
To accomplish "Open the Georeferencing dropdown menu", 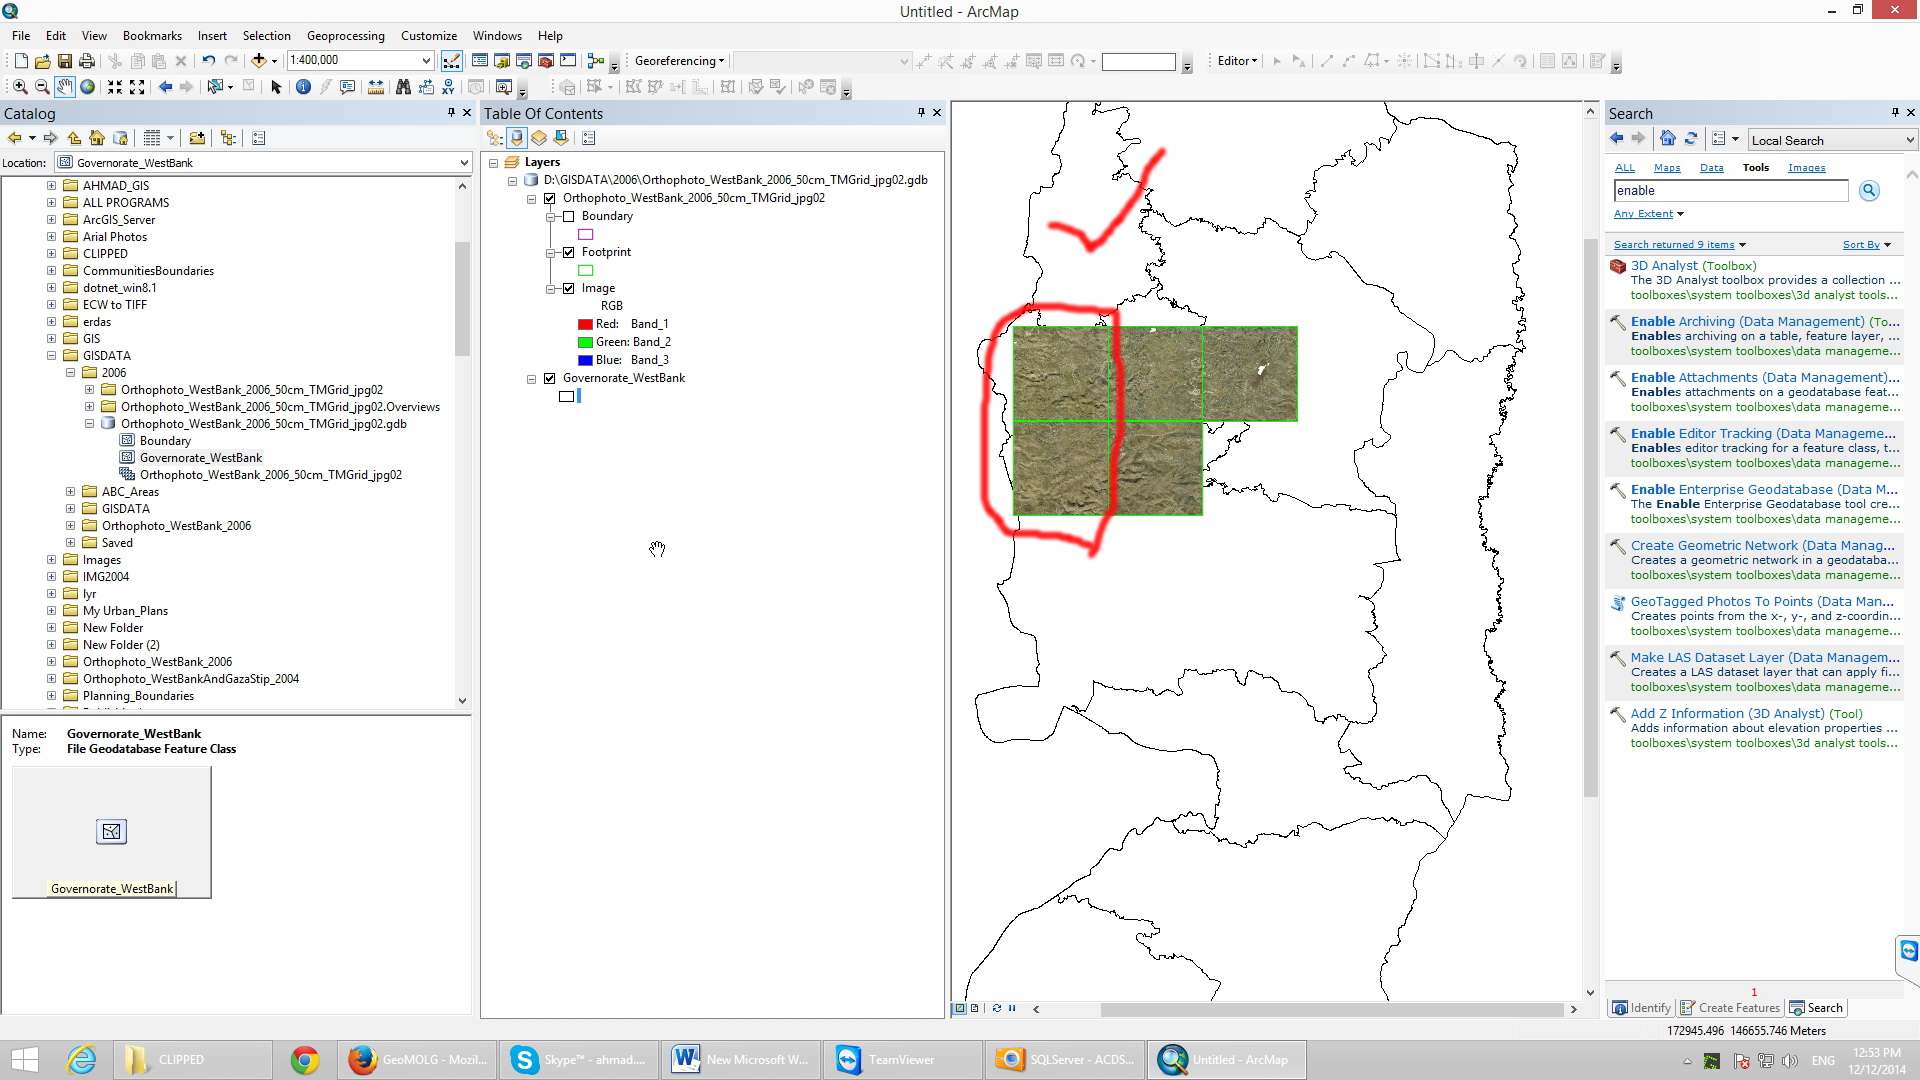I will coord(679,61).
